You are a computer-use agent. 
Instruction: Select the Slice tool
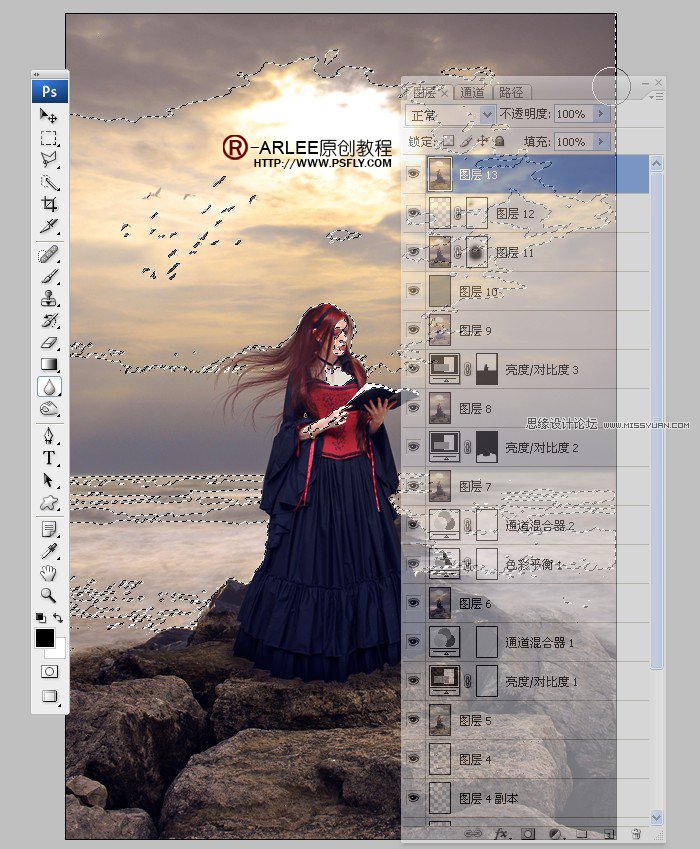coord(49,226)
